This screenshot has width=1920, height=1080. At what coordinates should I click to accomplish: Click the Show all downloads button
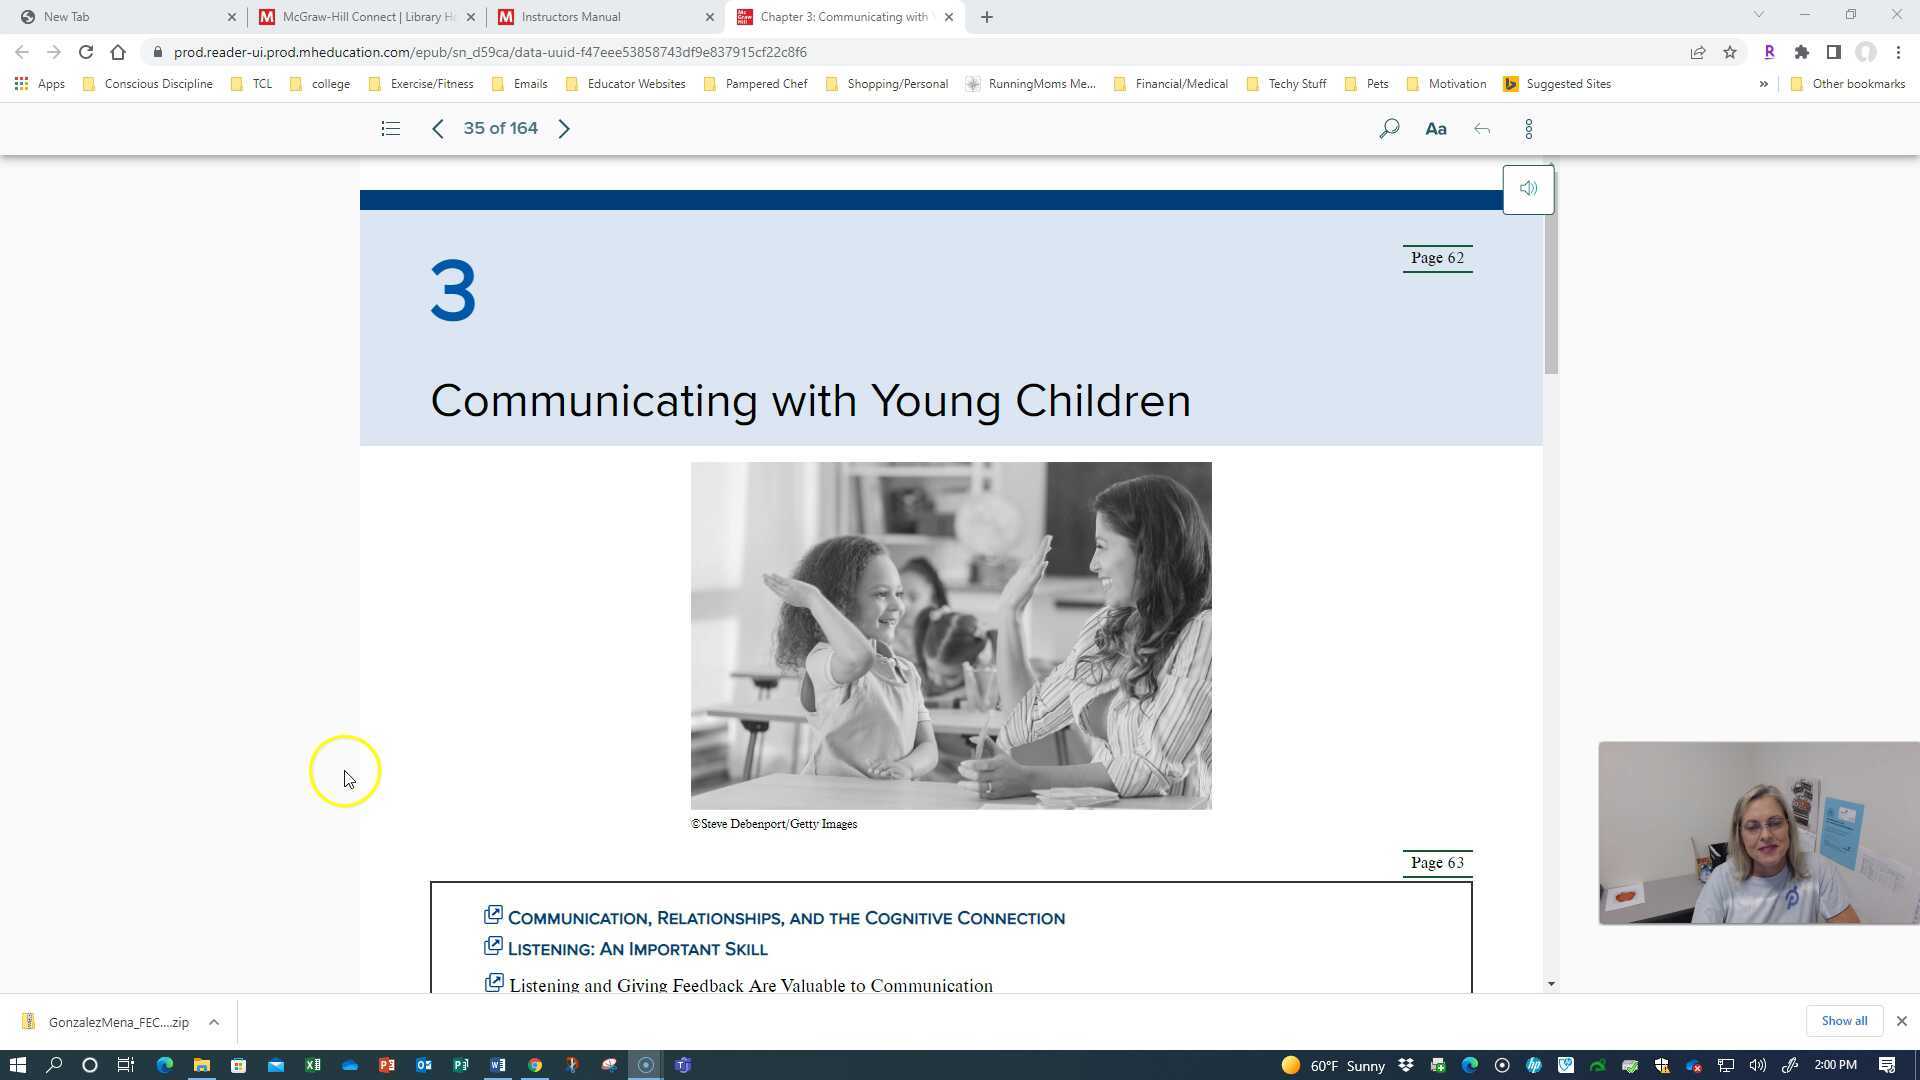click(1843, 1021)
